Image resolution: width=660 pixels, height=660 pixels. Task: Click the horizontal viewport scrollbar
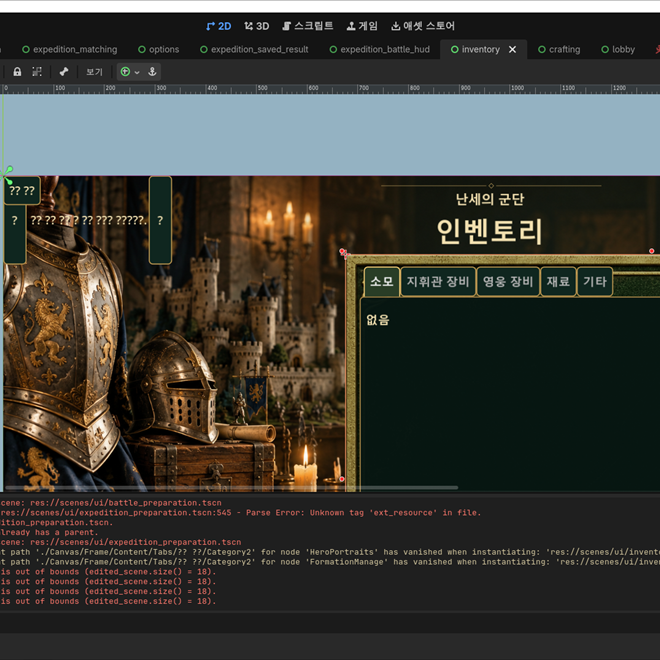(231, 488)
